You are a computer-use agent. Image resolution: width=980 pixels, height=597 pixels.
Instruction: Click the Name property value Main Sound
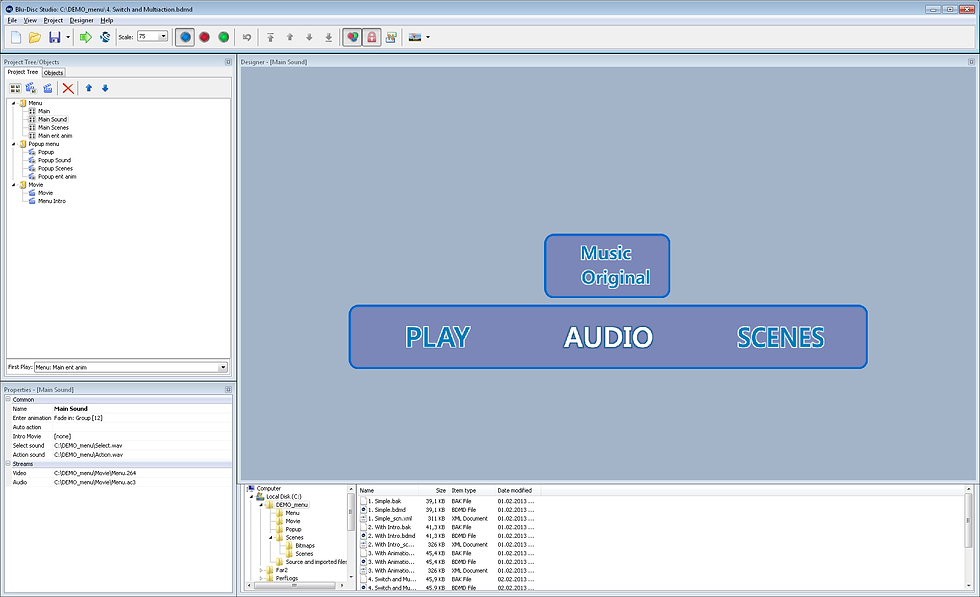[x=71, y=409]
